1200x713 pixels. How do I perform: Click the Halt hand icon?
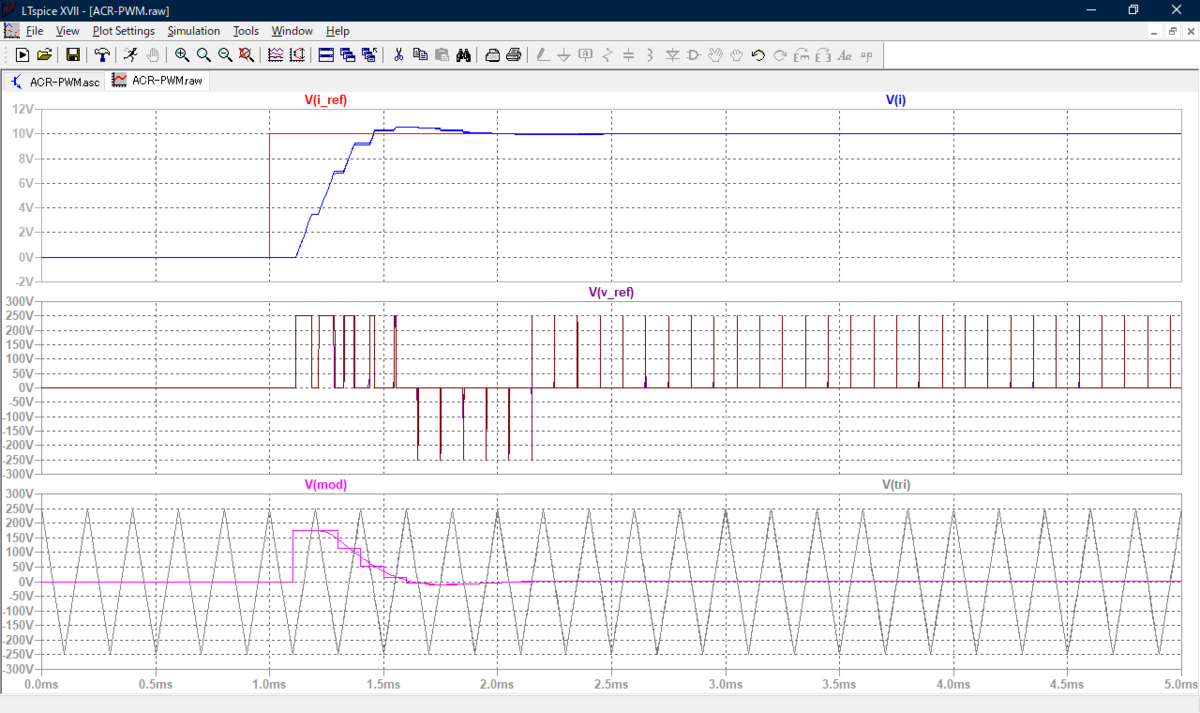click(x=152, y=55)
